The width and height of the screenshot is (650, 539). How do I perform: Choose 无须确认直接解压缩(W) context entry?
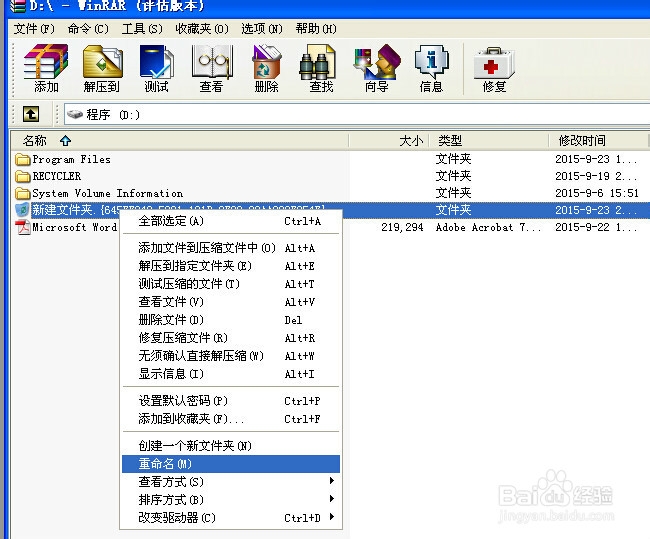click(x=231, y=356)
